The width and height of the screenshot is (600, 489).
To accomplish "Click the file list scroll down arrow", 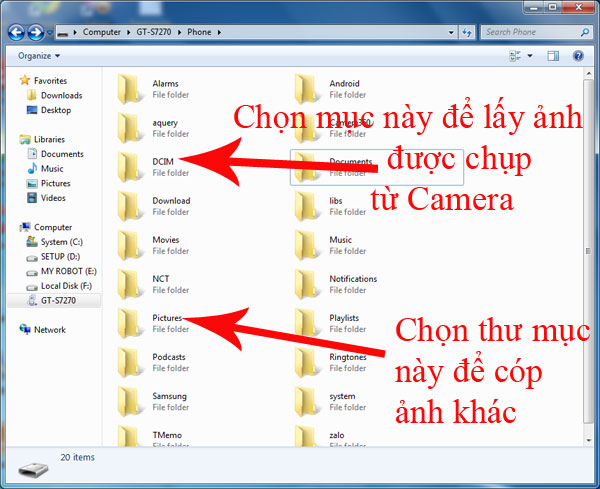I will (588, 440).
